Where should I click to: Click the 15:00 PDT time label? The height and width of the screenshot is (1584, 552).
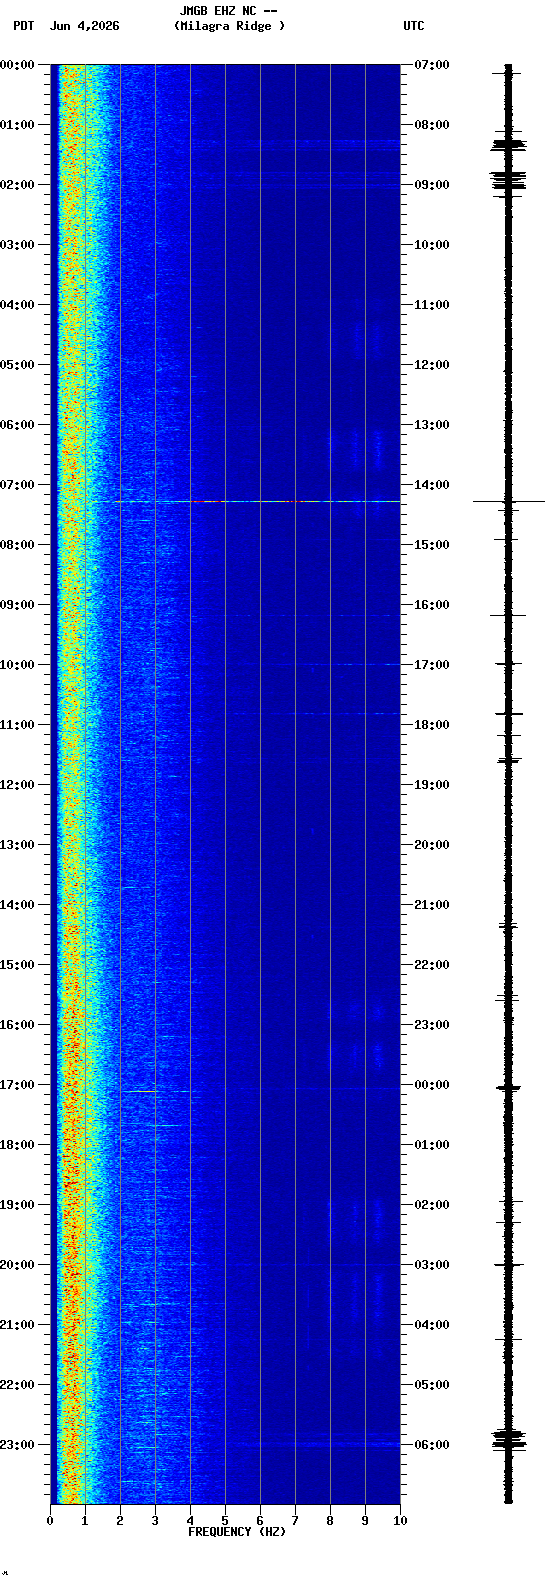pyautogui.click(x=17, y=965)
